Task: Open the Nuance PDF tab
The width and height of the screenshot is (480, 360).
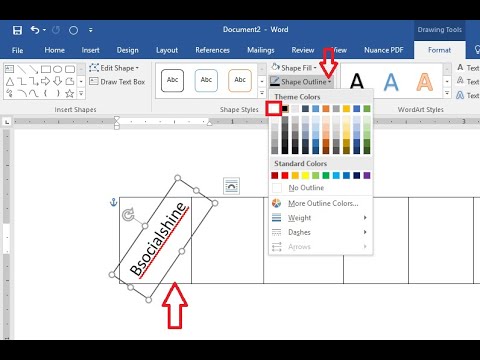Action: [384, 50]
